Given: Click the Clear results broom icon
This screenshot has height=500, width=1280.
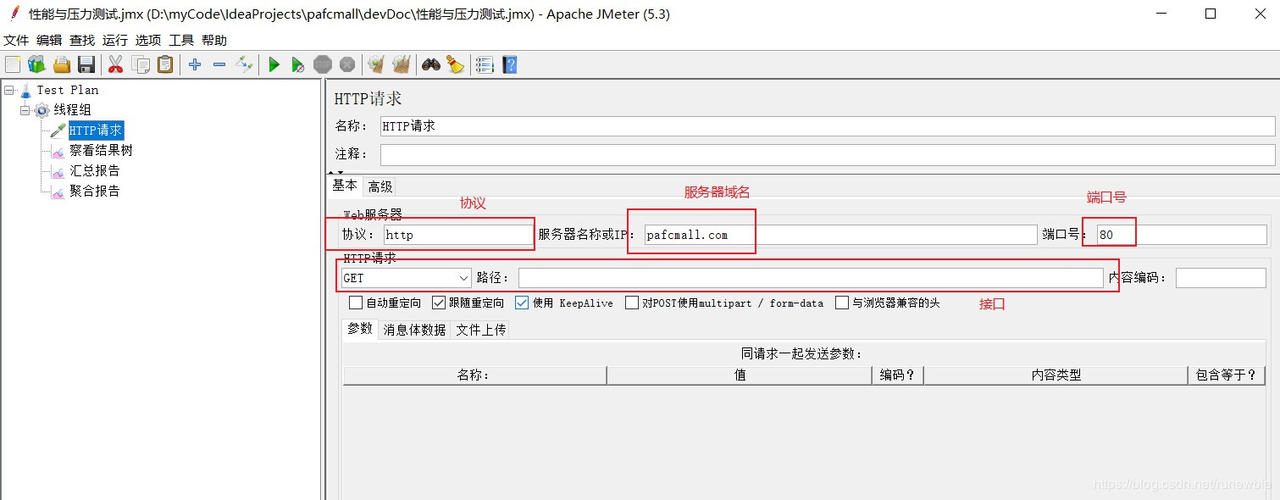Looking at the screenshot, I should coord(376,65).
